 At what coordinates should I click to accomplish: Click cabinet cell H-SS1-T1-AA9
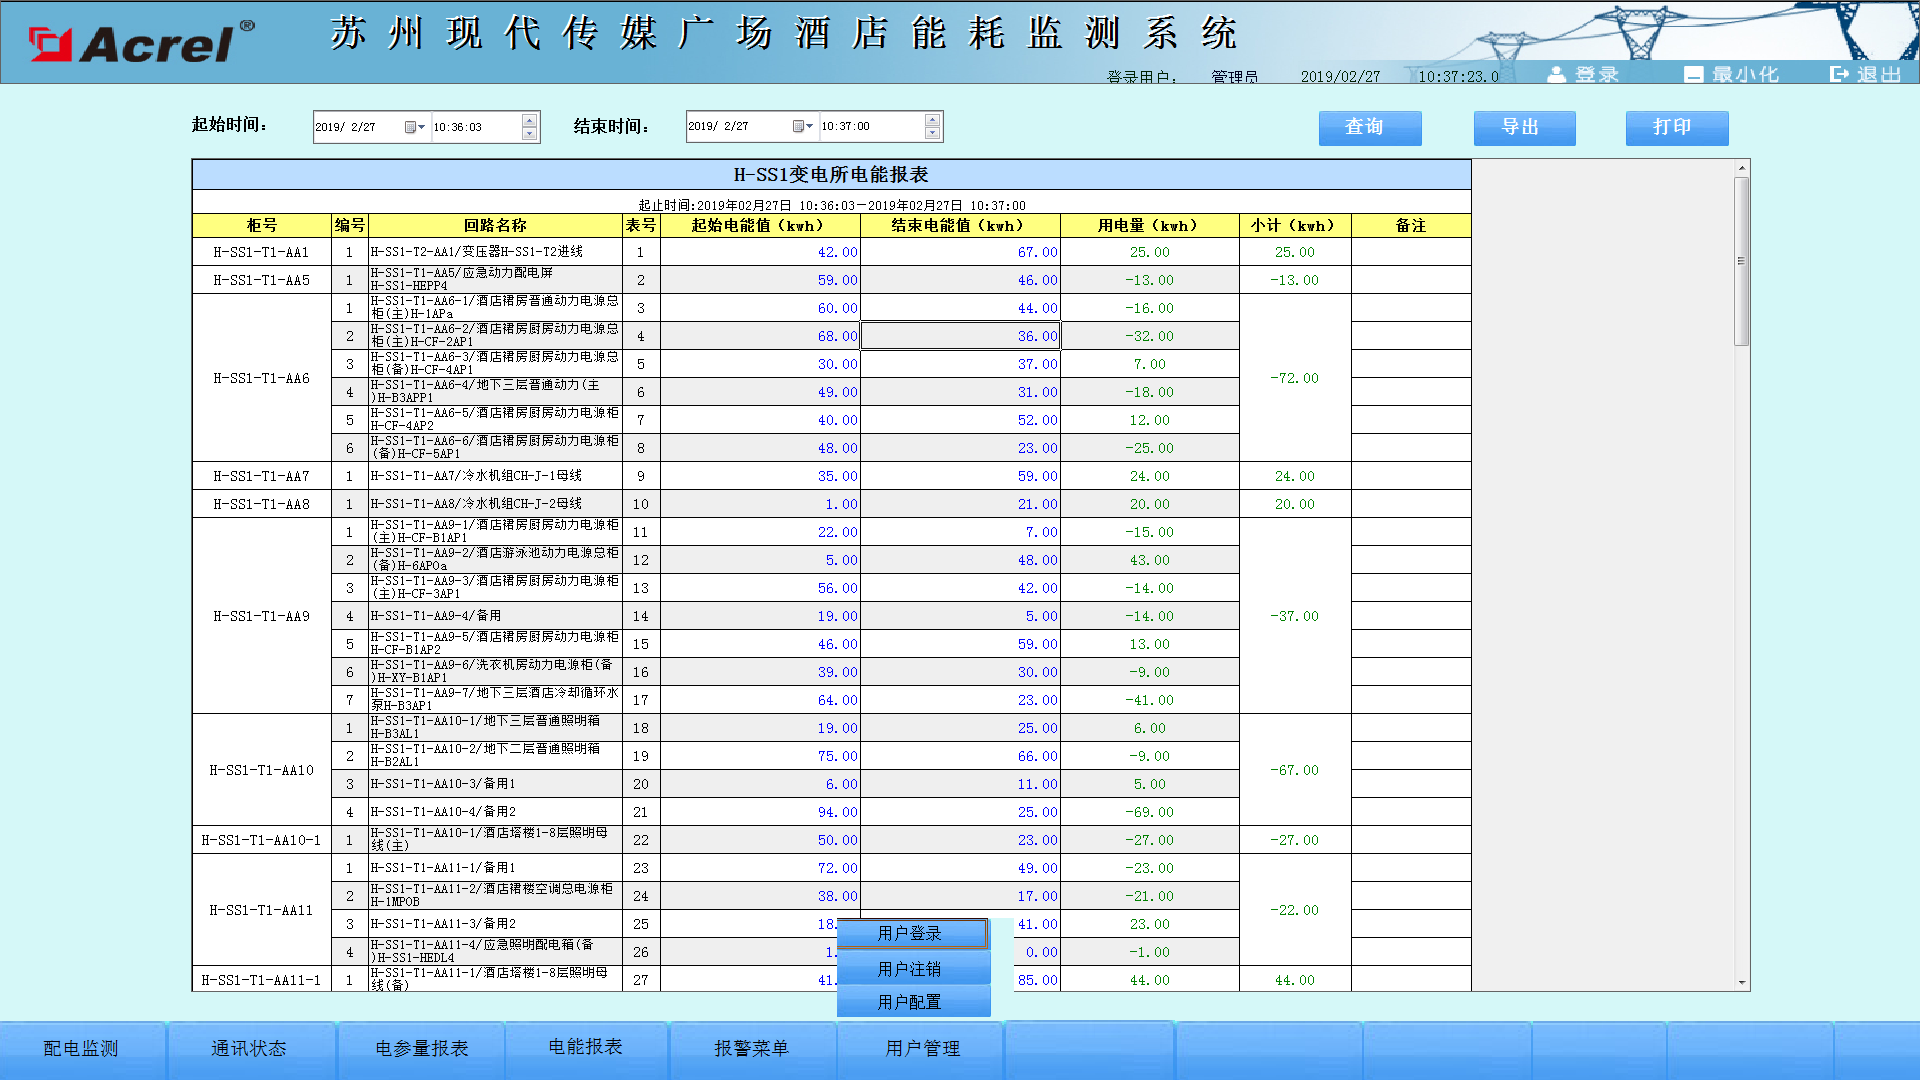262,616
